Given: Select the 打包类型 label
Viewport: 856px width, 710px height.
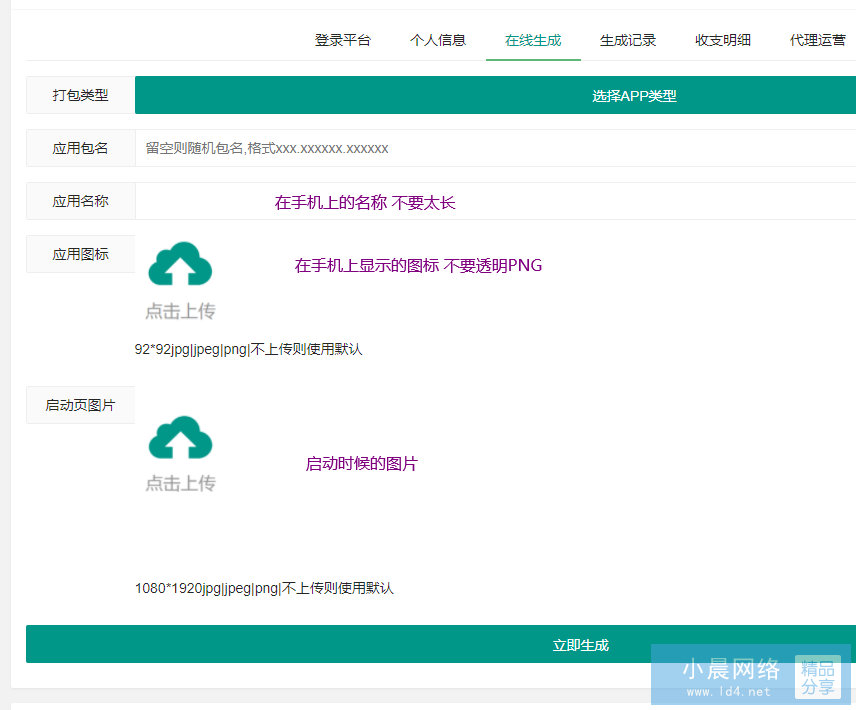Looking at the screenshot, I should click(81, 96).
